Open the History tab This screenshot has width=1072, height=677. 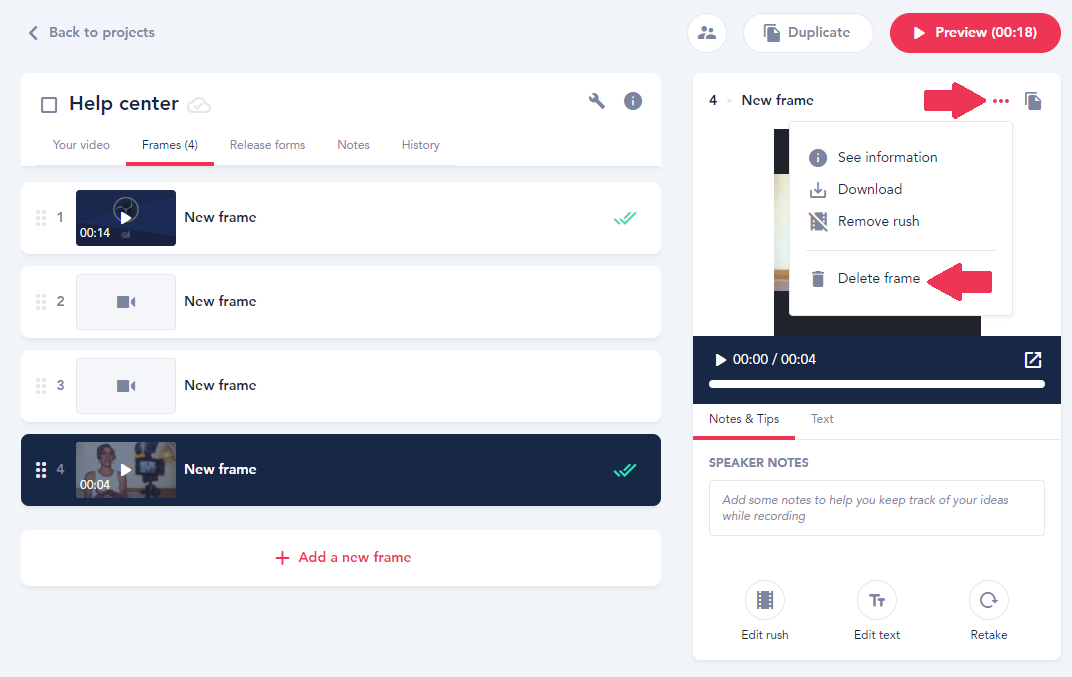coord(420,145)
